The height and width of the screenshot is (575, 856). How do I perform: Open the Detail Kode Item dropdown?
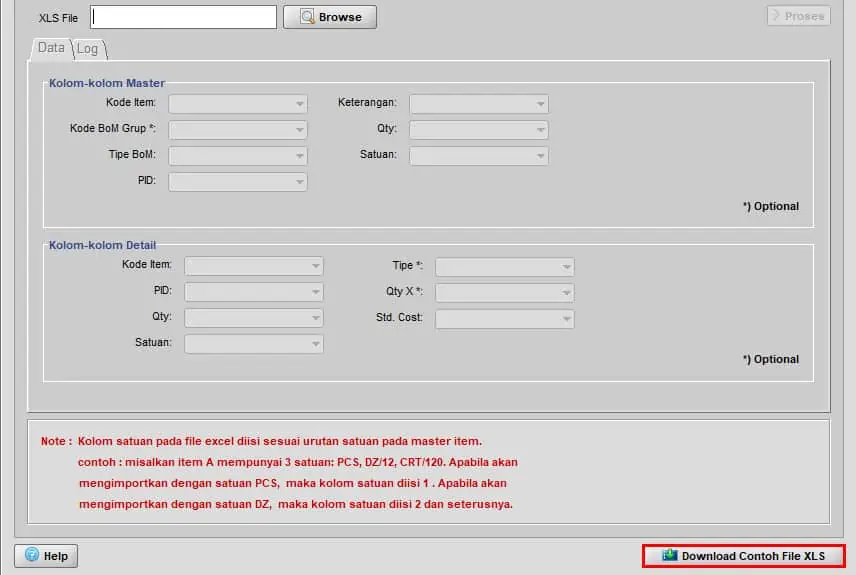point(254,266)
